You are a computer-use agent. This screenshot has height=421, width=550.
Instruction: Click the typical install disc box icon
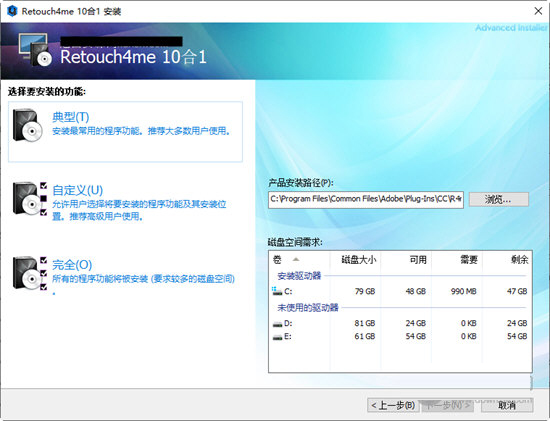pos(28,125)
